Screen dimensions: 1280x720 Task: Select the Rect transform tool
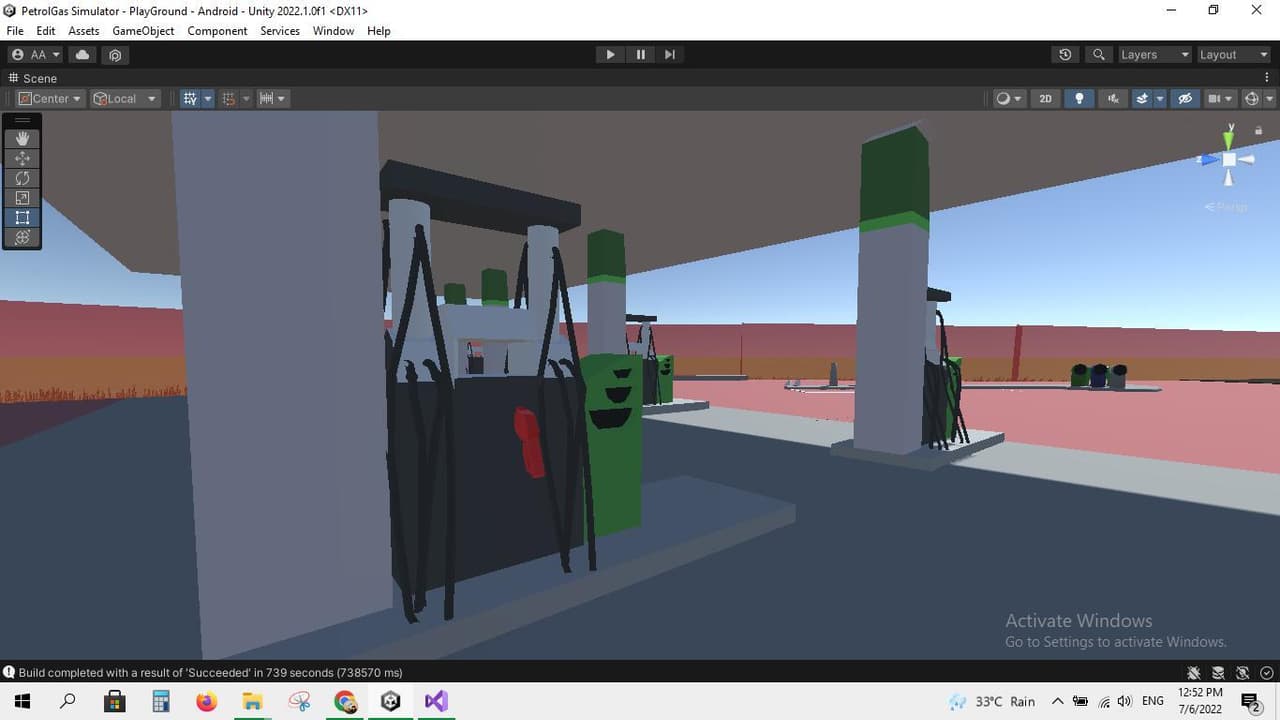pos(22,217)
